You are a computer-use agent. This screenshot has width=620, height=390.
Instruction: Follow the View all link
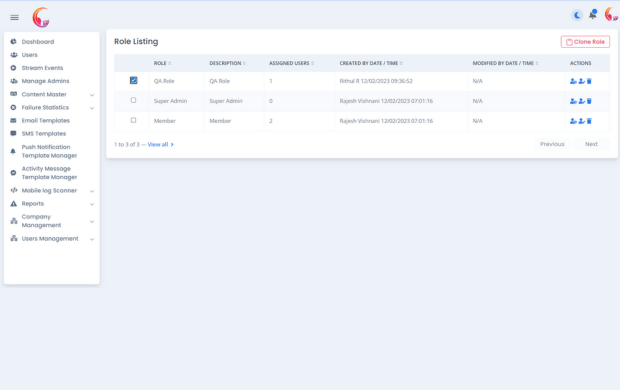[x=161, y=144]
